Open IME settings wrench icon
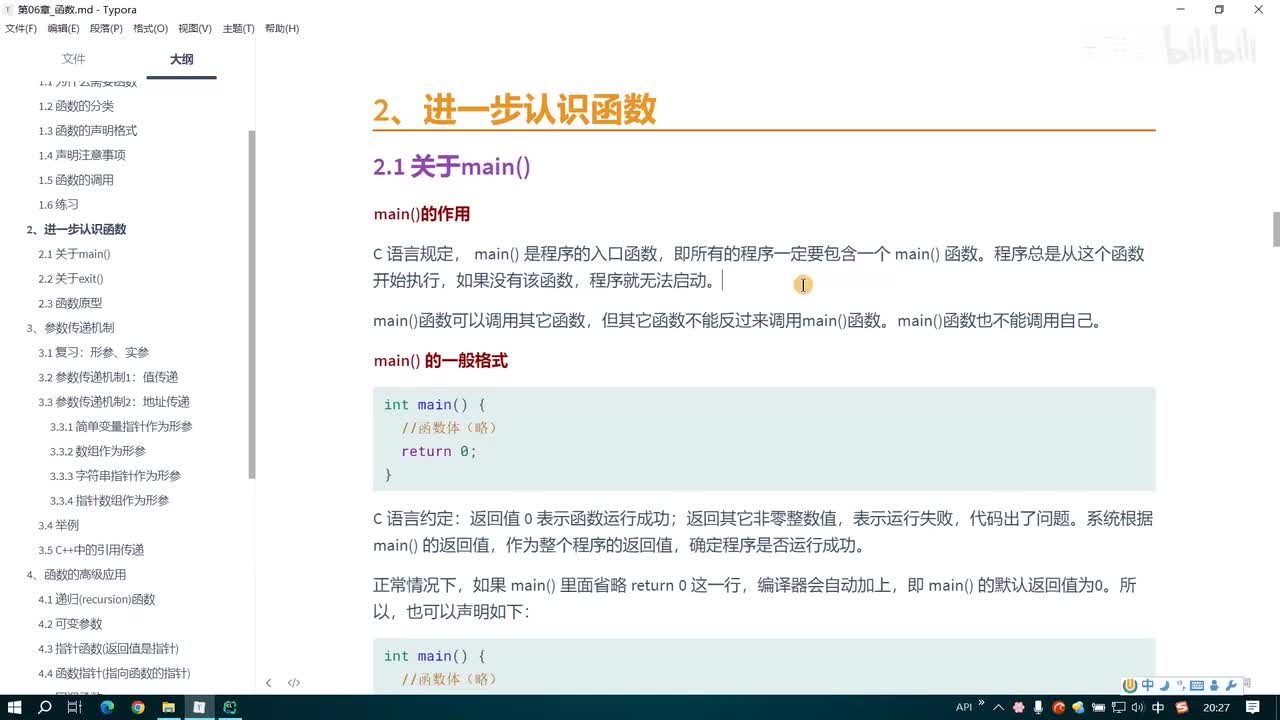 coord(1231,685)
